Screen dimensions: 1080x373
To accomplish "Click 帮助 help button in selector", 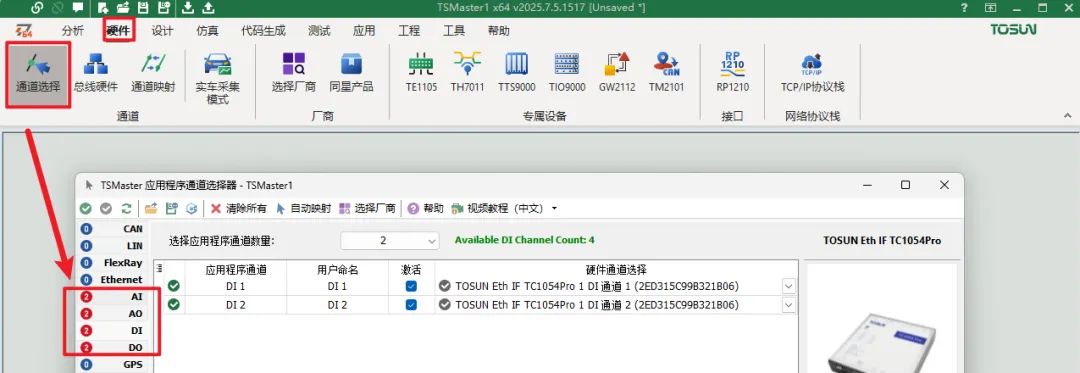I will point(426,209).
